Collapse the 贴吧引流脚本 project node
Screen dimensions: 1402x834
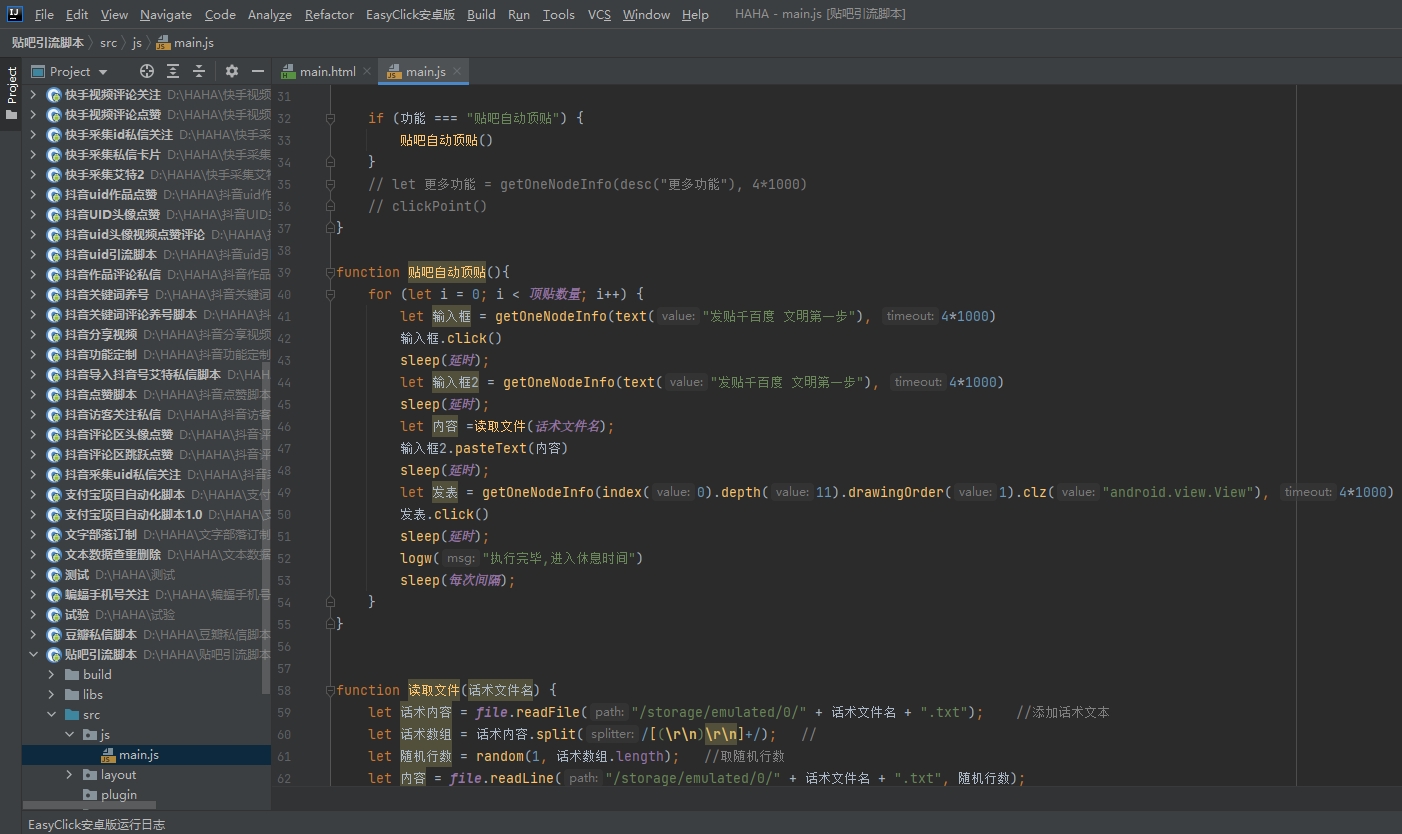(x=33, y=655)
